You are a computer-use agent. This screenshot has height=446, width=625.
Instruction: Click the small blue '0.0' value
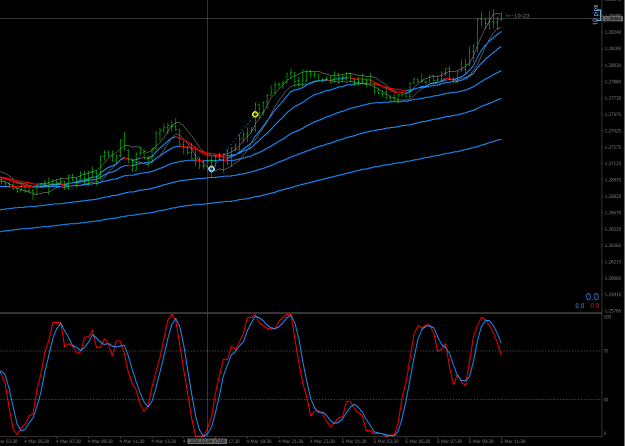coord(580,306)
